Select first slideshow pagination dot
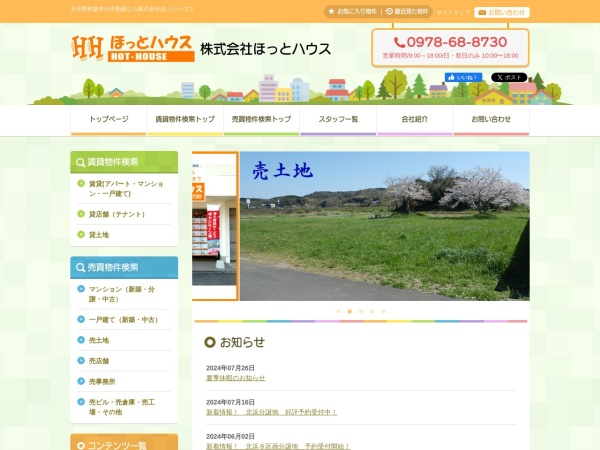600x450 pixels. pos(338,311)
